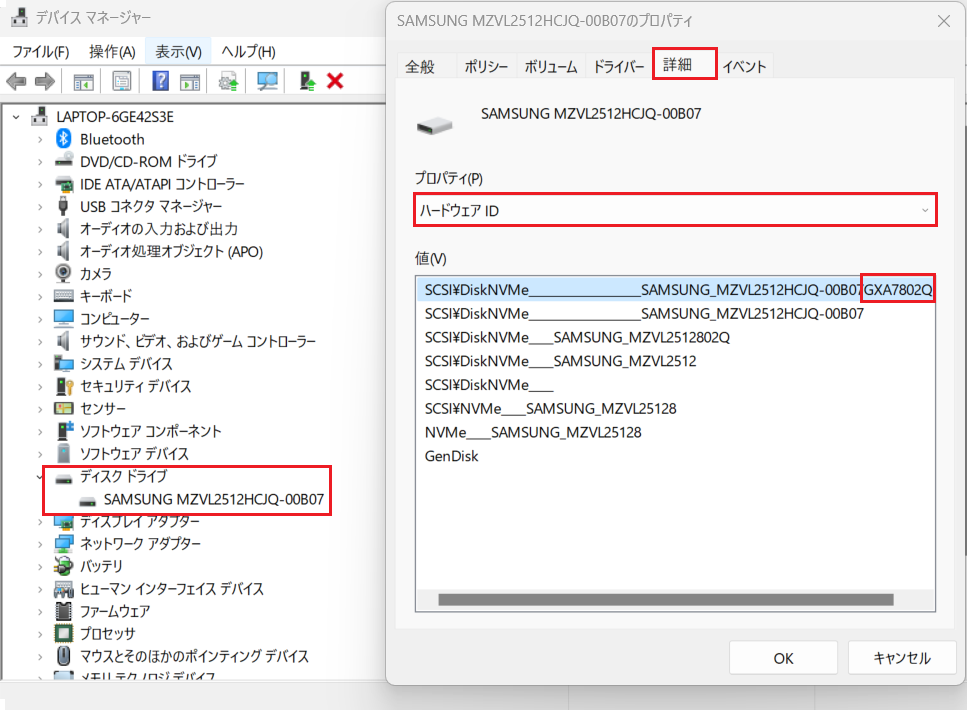Expand the プロセッサ category chevron
Screen dimensions: 967x710
click(40, 634)
